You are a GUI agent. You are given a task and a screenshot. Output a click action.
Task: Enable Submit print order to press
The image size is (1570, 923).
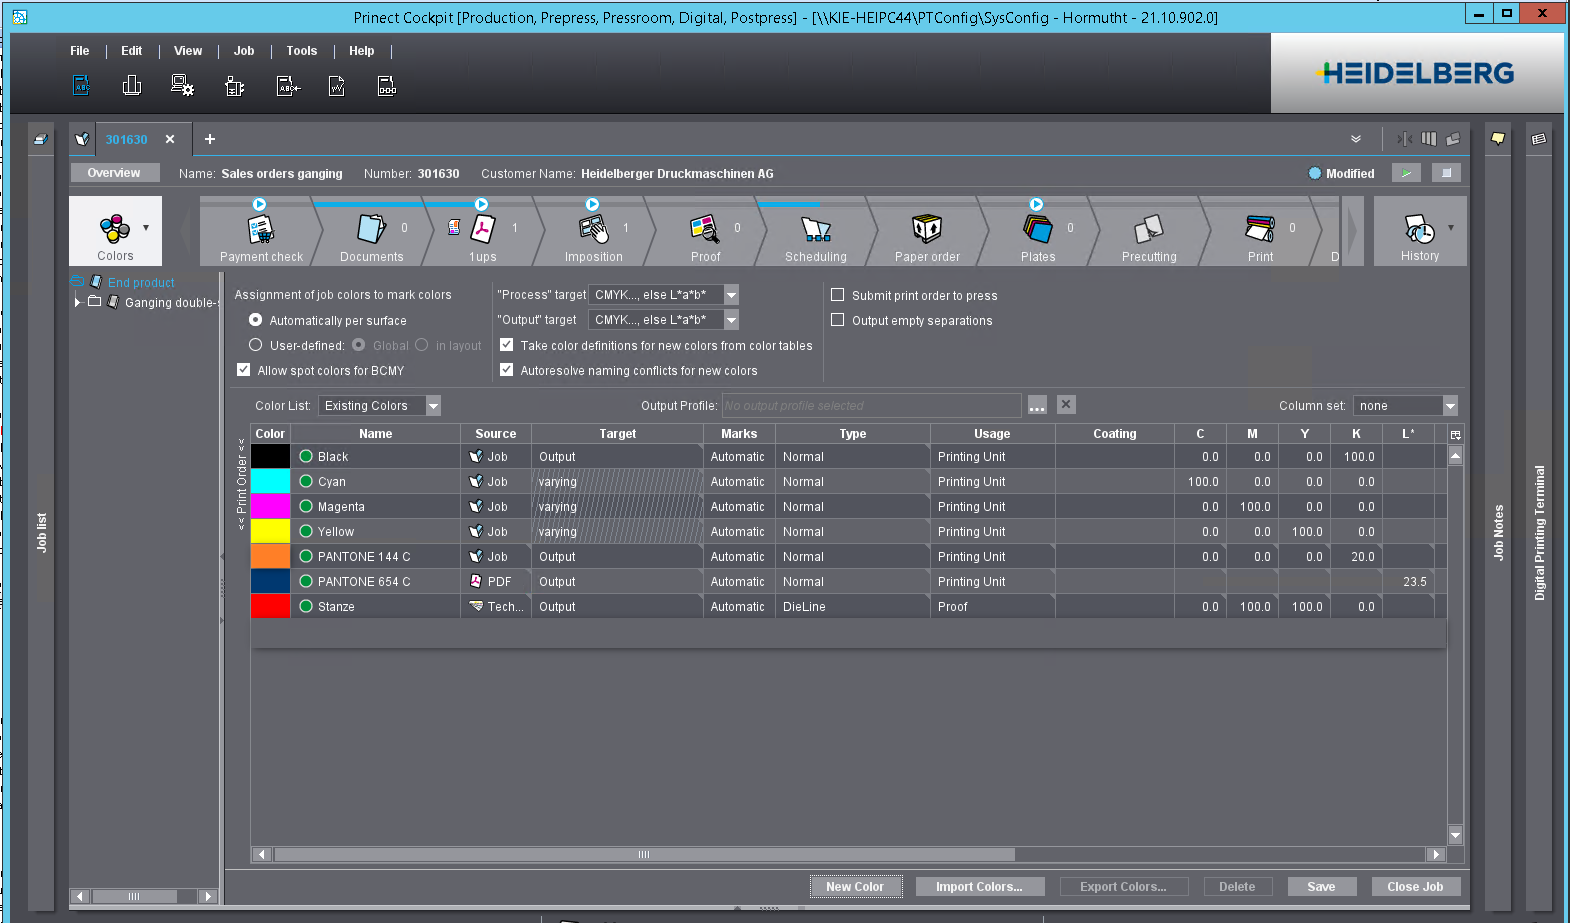[838, 295]
